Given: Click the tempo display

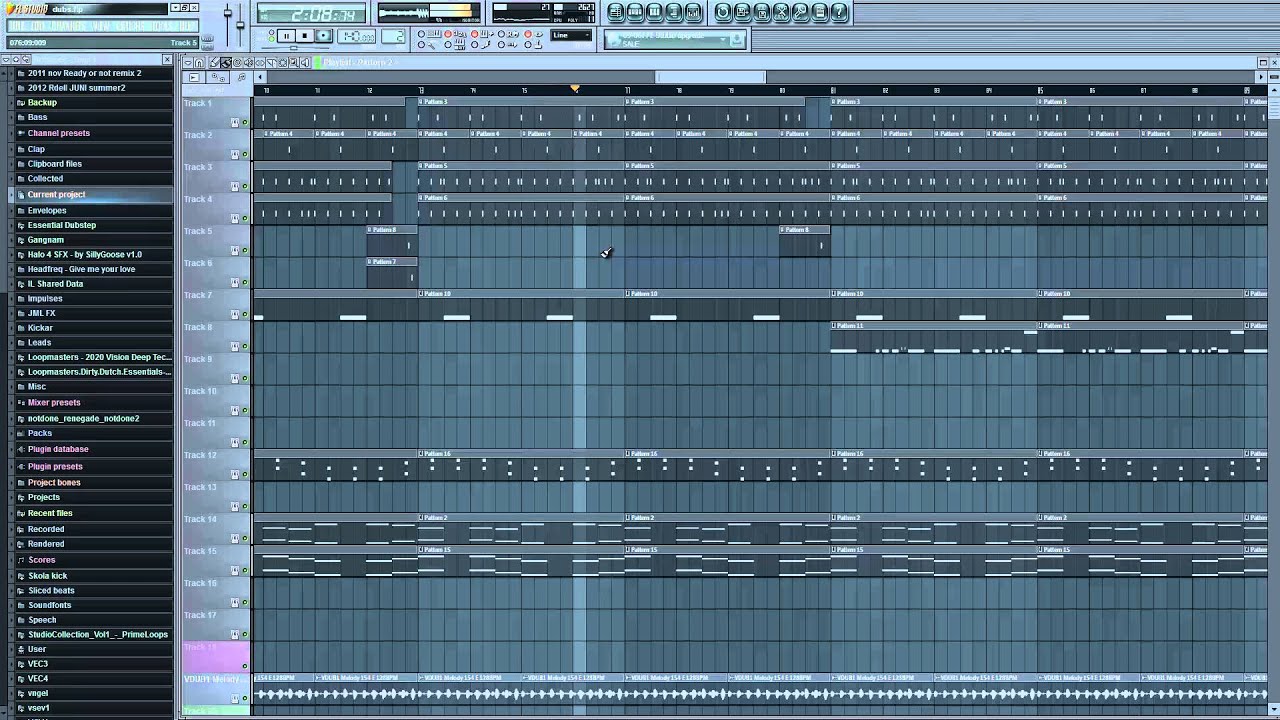Looking at the screenshot, I should tap(356, 36).
